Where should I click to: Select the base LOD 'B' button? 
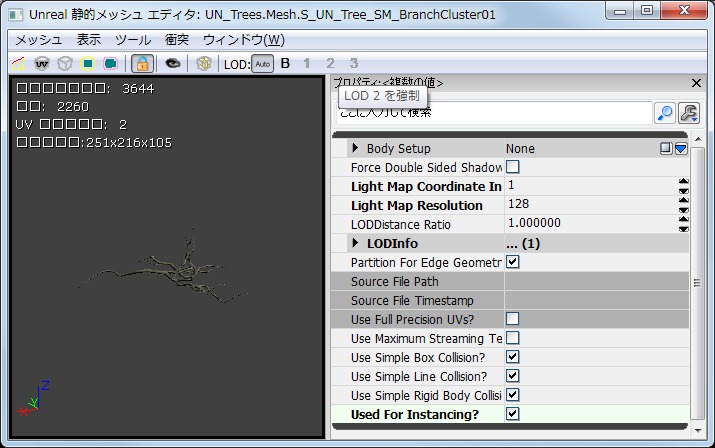285,63
